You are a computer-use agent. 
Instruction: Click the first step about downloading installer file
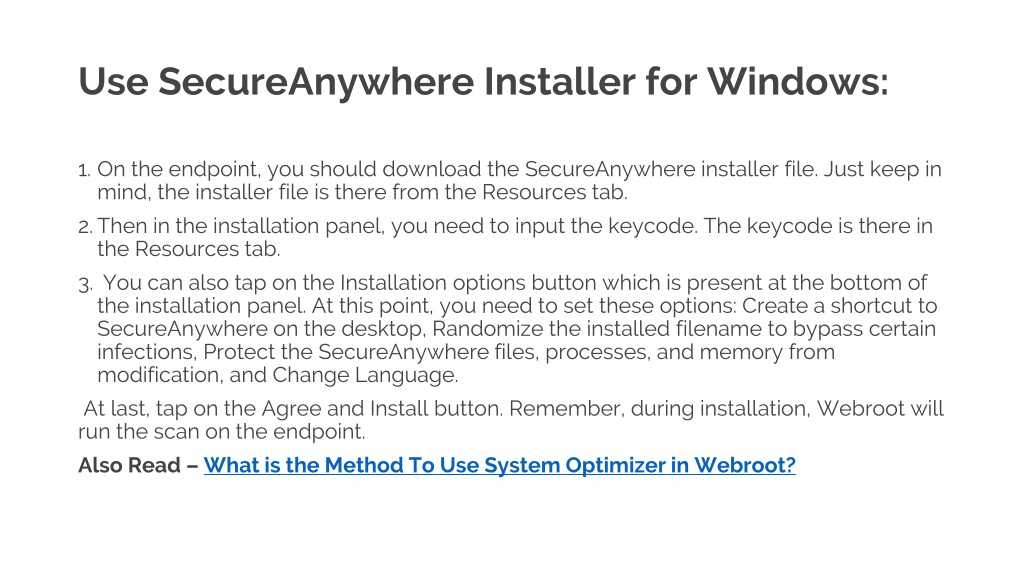coord(519,180)
